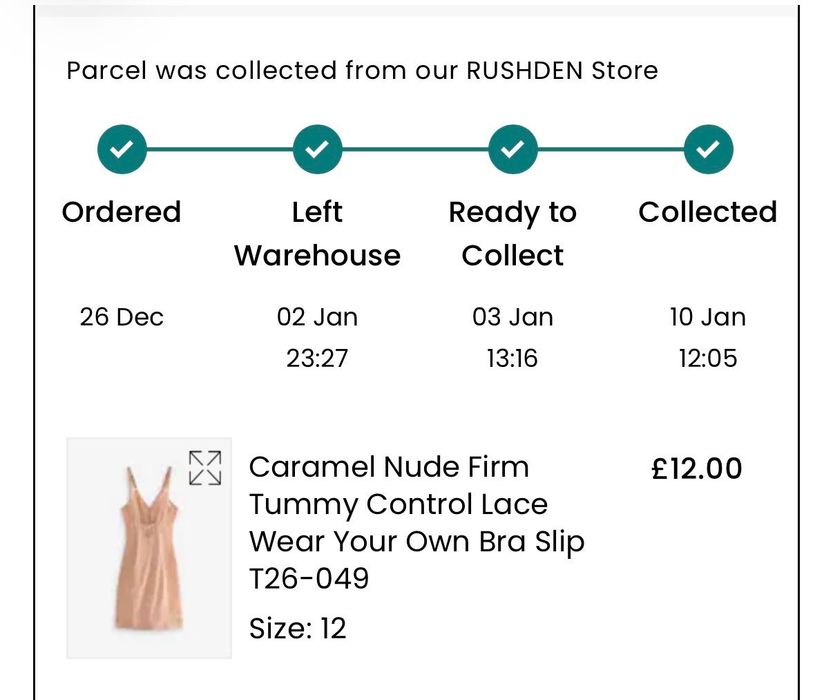Click the 10 Jan 12:05 collected timestamp
This screenshot has height=700, width=833.
708,337
